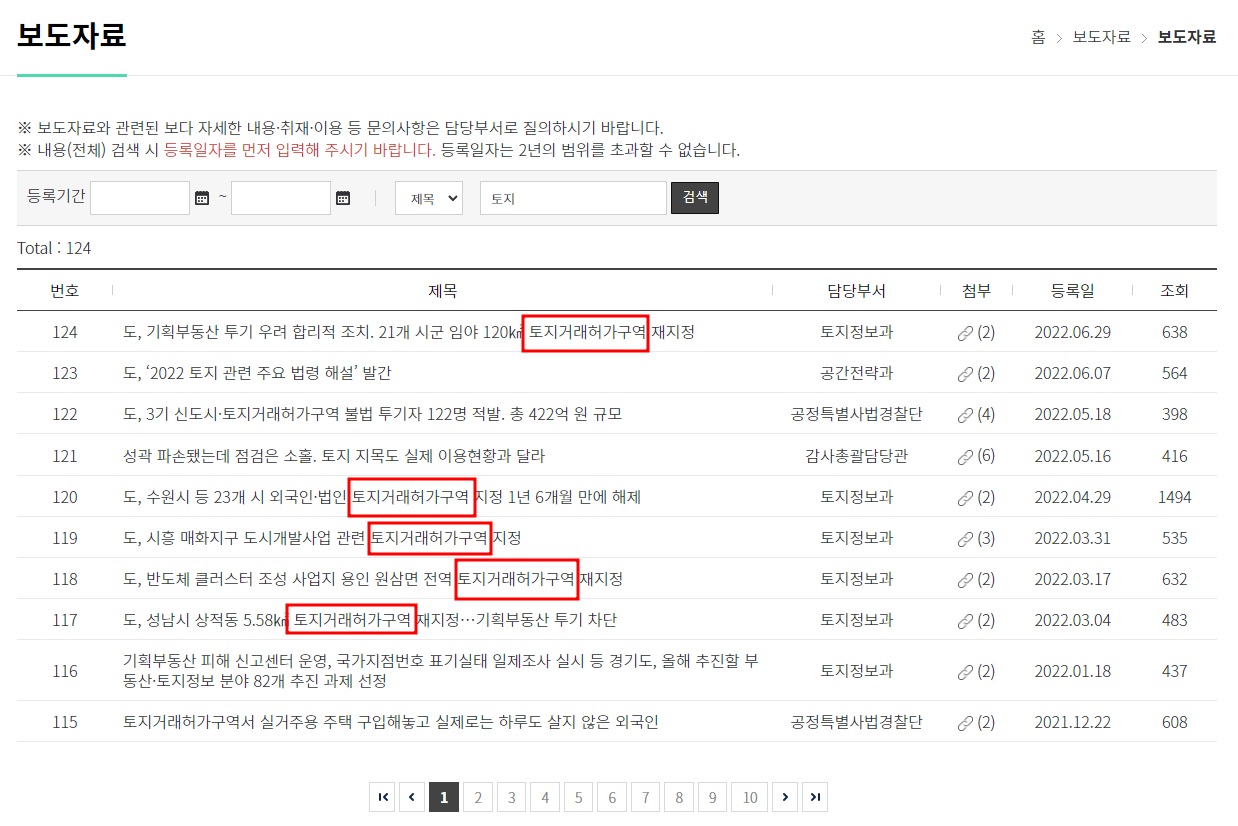The image size is (1238, 826).
Task: Go to the previous page arrow
Action: [412, 796]
